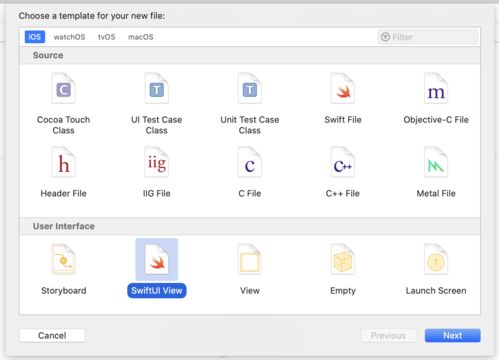Viewport: 500px width, 360px height.
Task: Open the macOS platform tab
Action: [141, 37]
